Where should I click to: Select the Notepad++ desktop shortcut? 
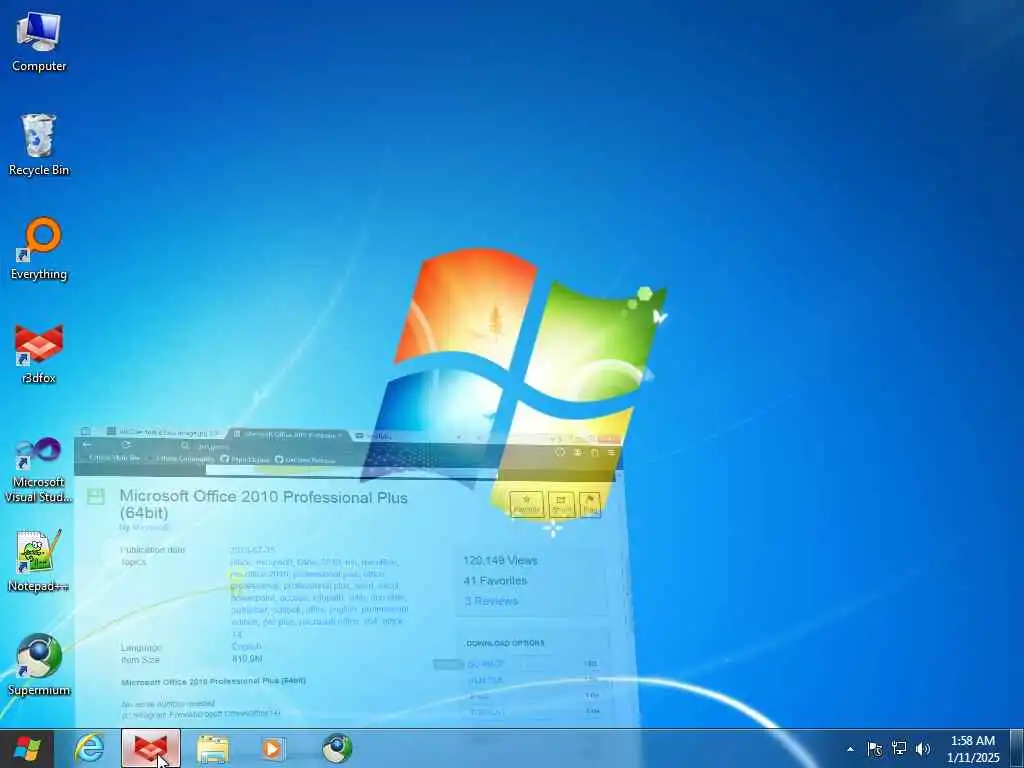[39, 561]
